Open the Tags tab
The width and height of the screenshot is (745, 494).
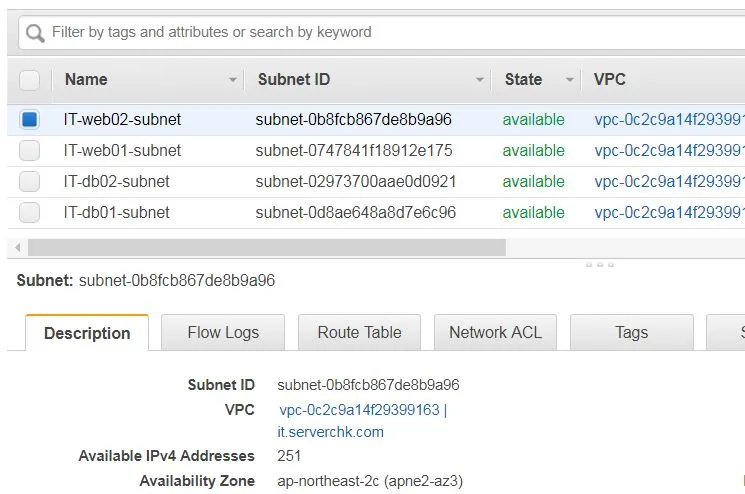pyautogui.click(x=631, y=332)
